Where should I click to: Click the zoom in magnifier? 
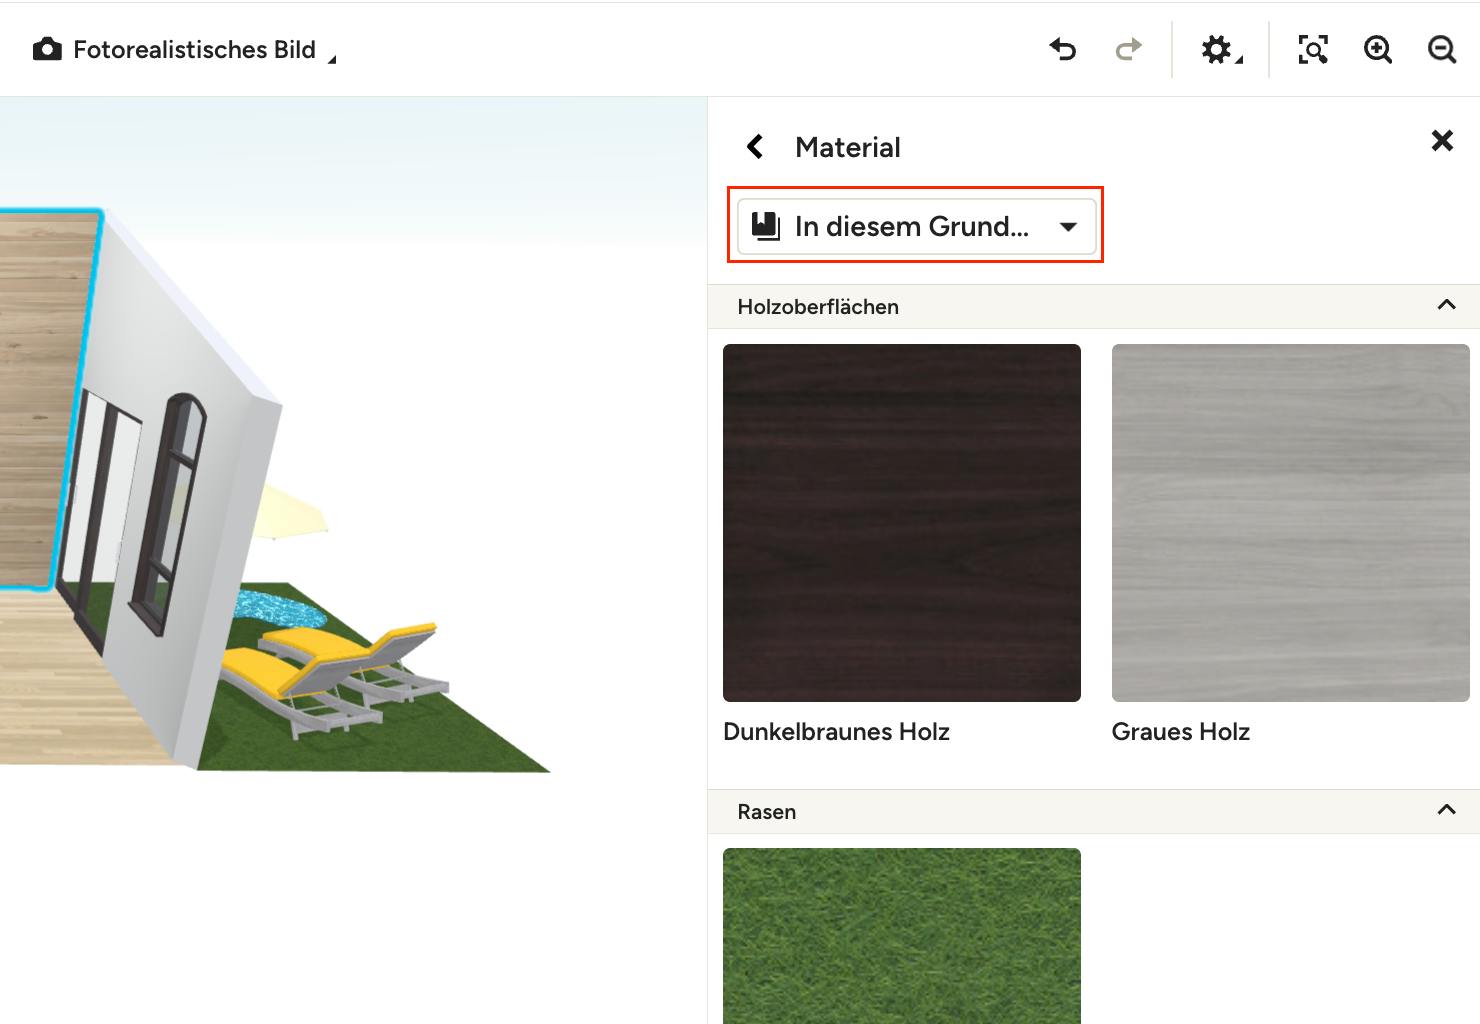coord(1378,49)
